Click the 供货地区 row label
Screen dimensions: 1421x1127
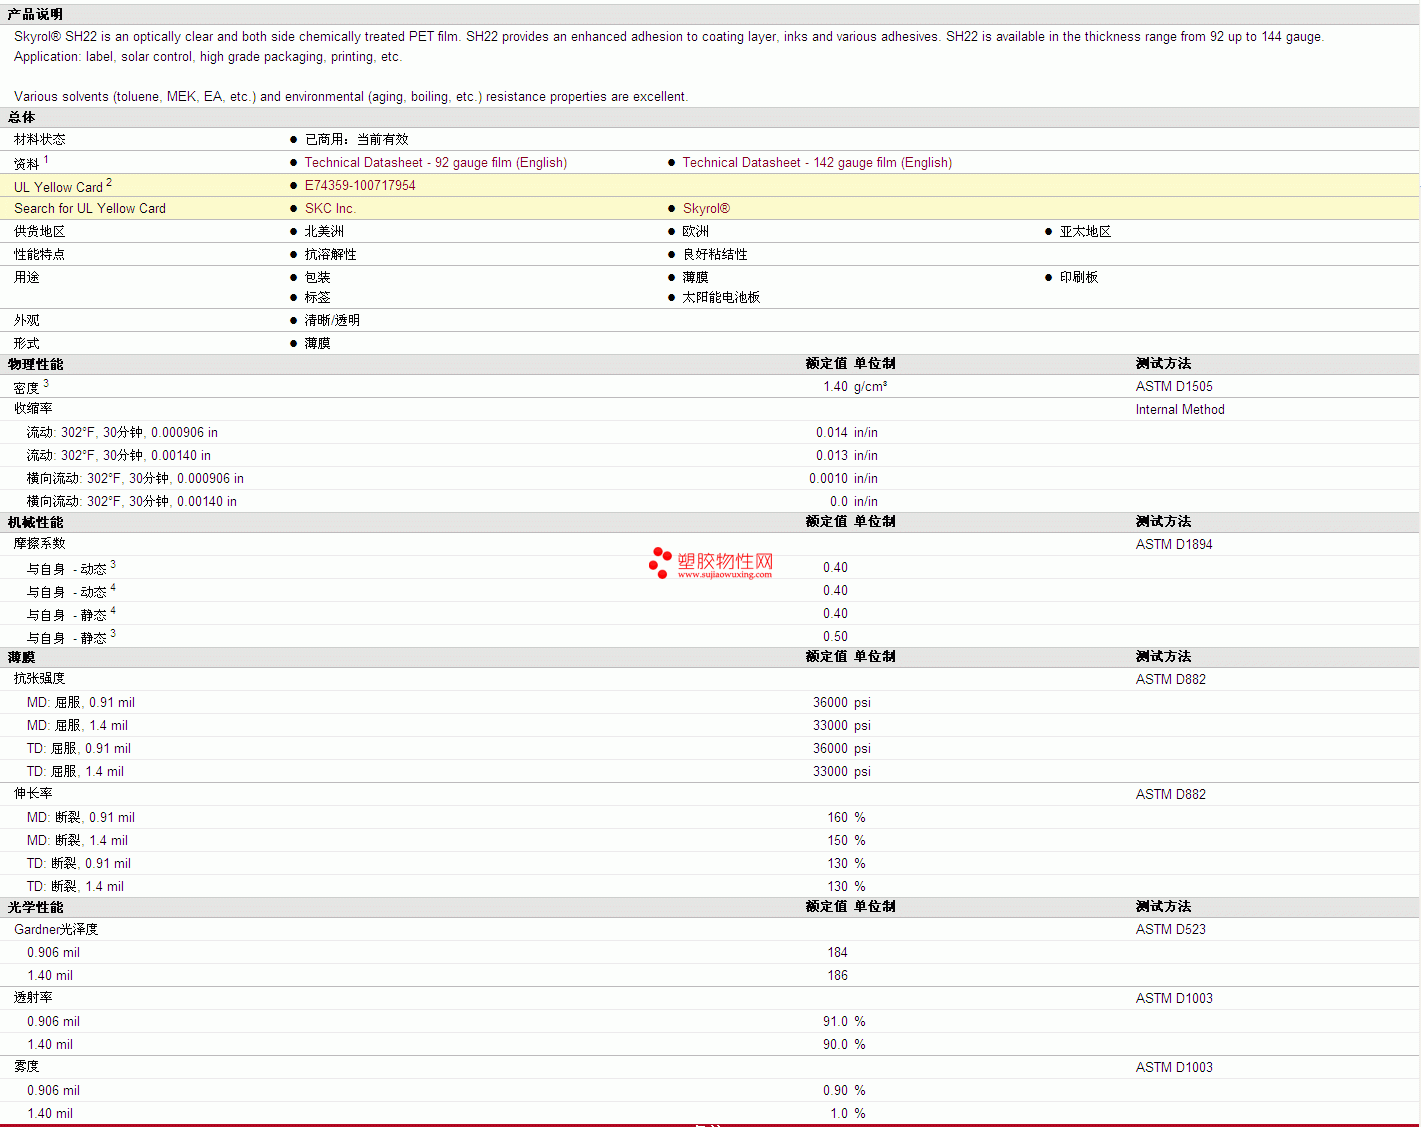coord(39,232)
